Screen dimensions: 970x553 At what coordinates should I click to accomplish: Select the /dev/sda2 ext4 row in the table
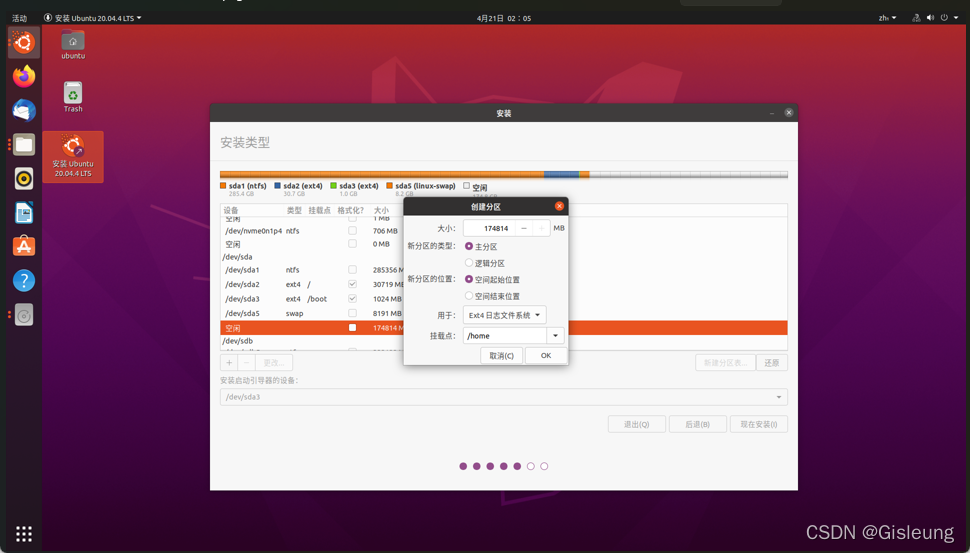click(x=504, y=284)
